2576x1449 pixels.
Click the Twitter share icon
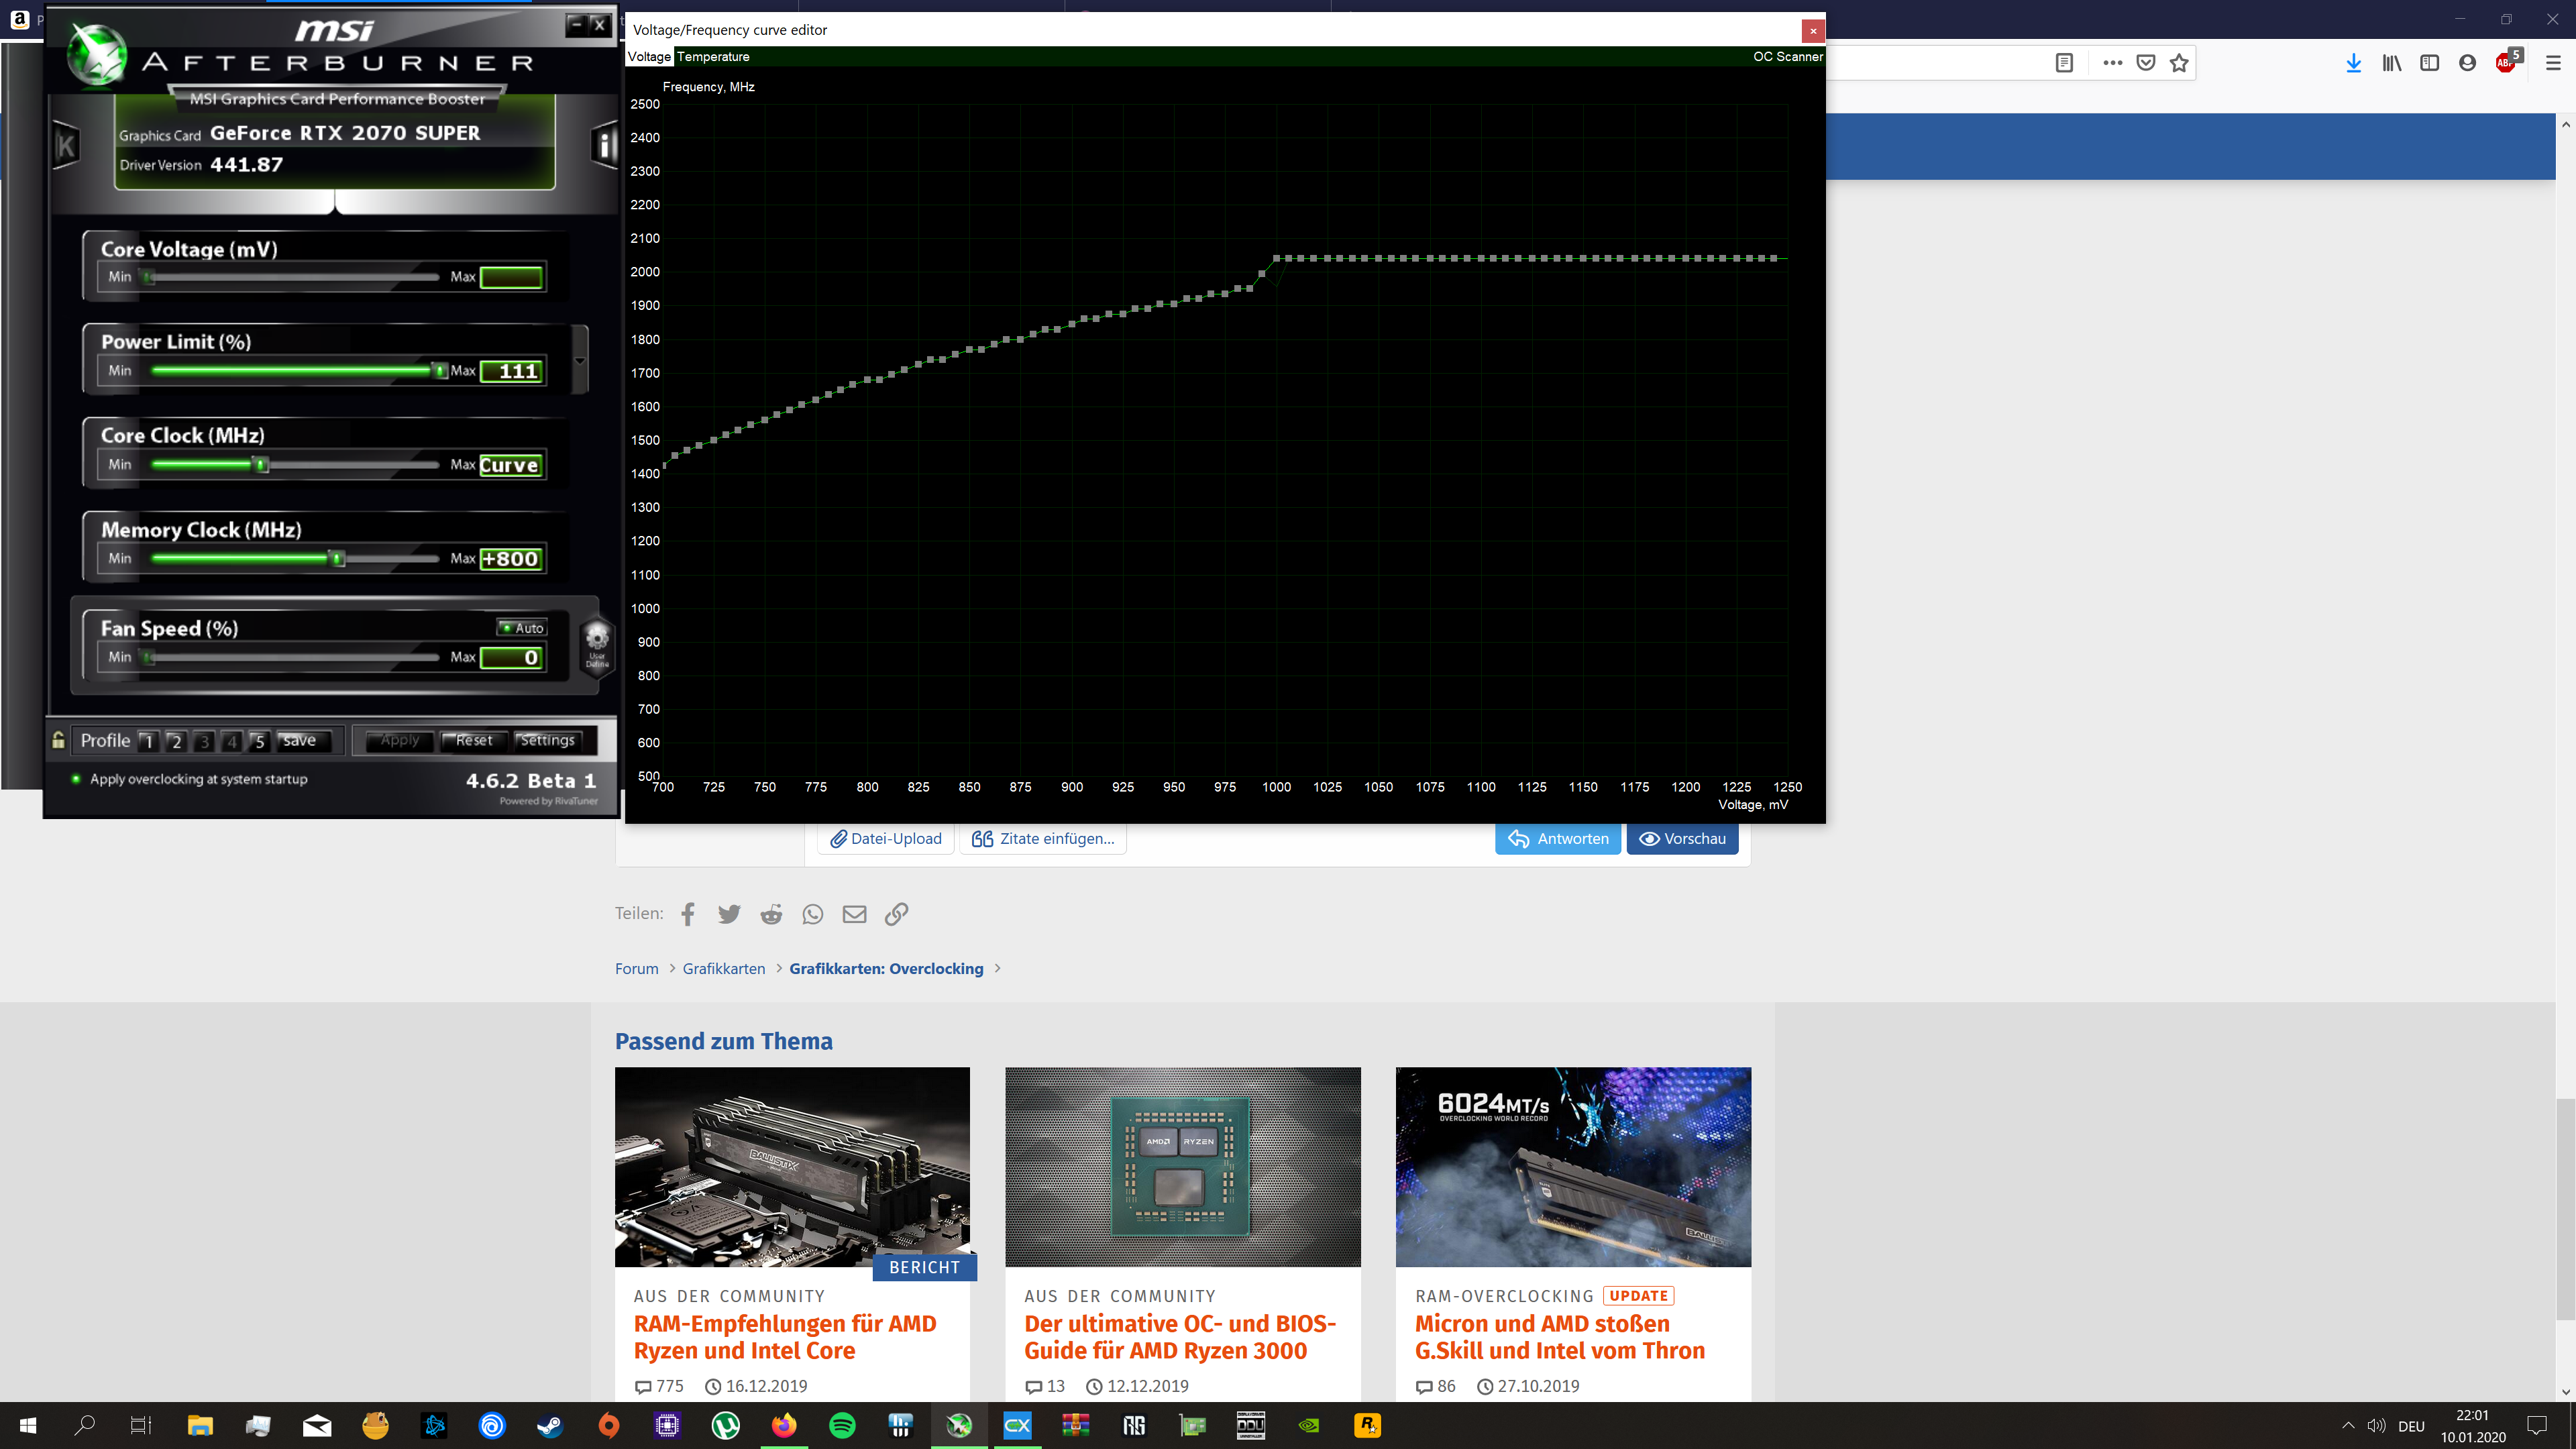729,914
